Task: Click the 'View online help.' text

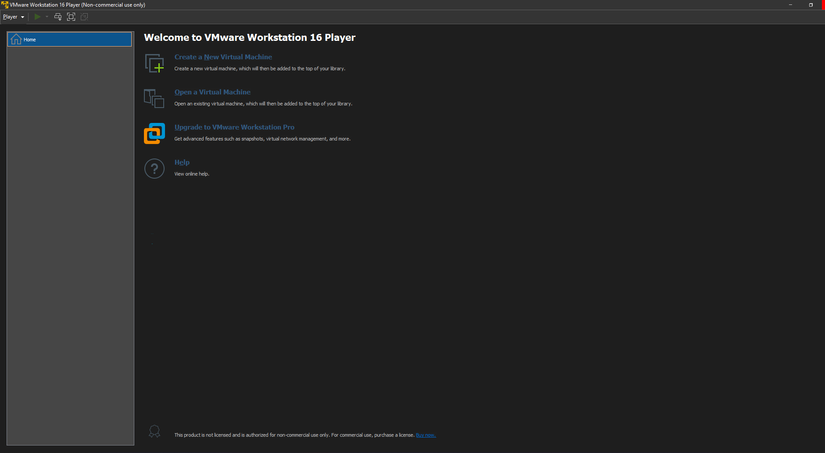Action: (192, 174)
